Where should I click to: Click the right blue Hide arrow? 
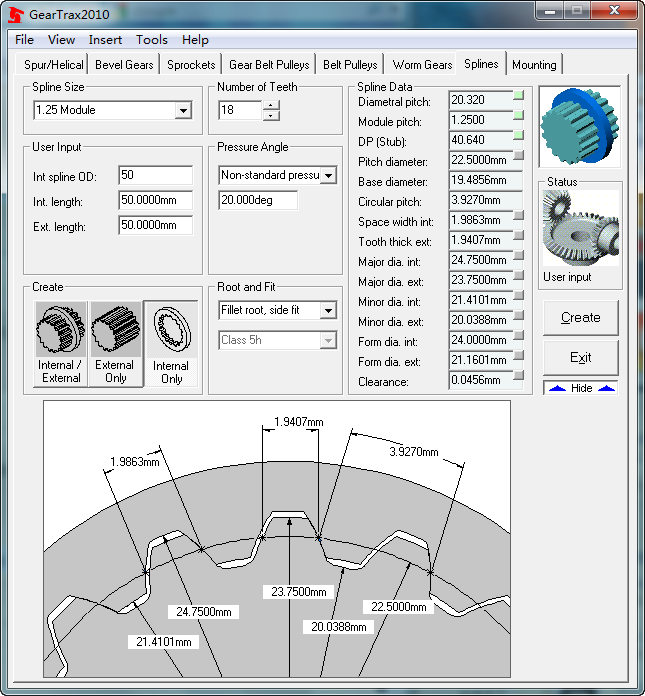[x=606, y=388]
